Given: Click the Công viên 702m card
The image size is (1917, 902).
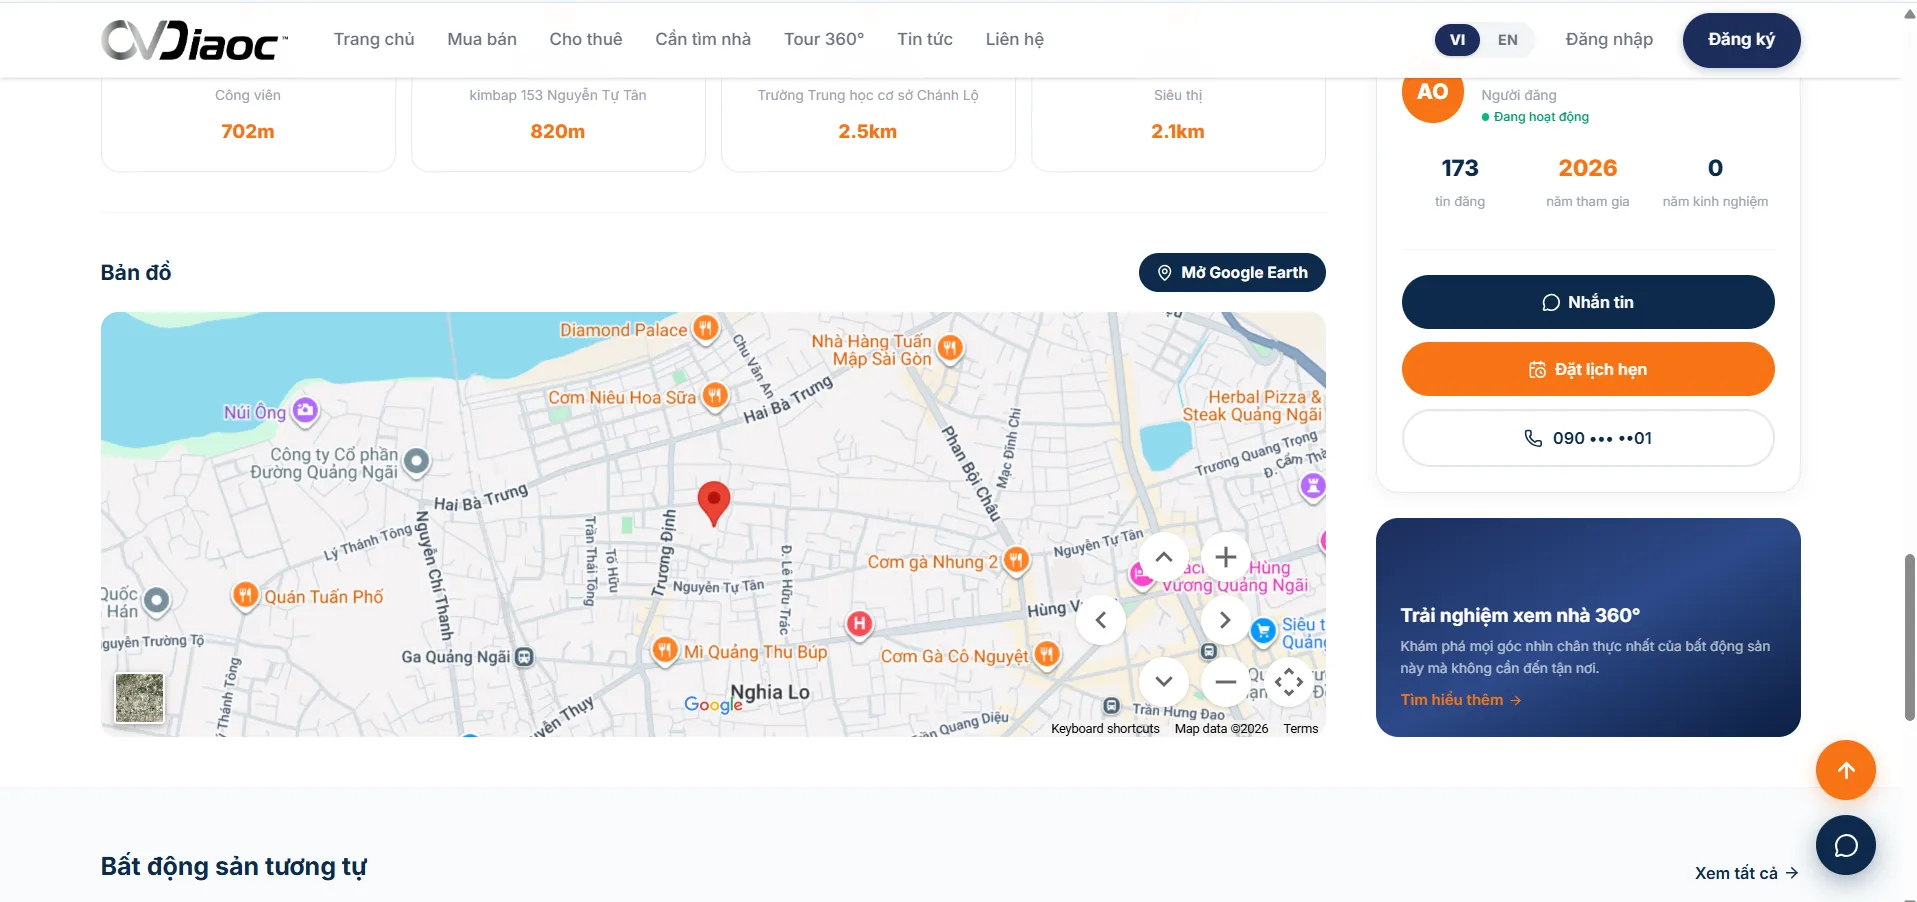Looking at the screenshot, I should click(x=248, y=124).
